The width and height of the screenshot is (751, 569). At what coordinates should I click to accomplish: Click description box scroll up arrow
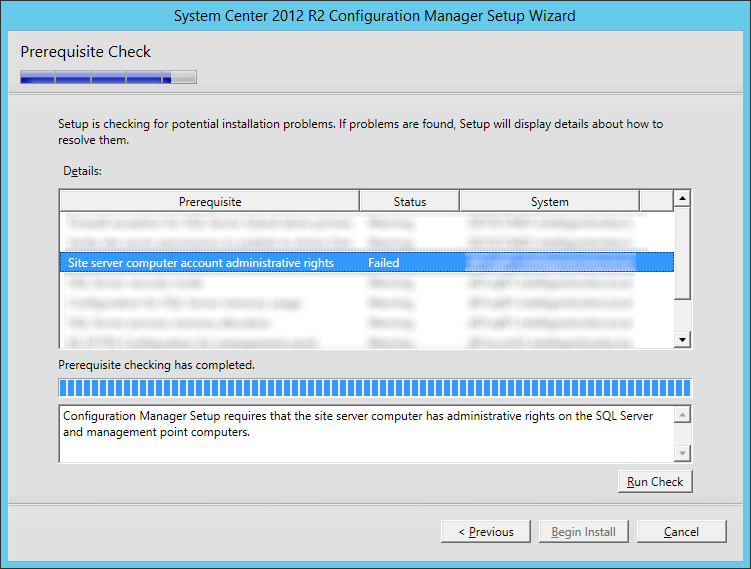click(682, 414)
